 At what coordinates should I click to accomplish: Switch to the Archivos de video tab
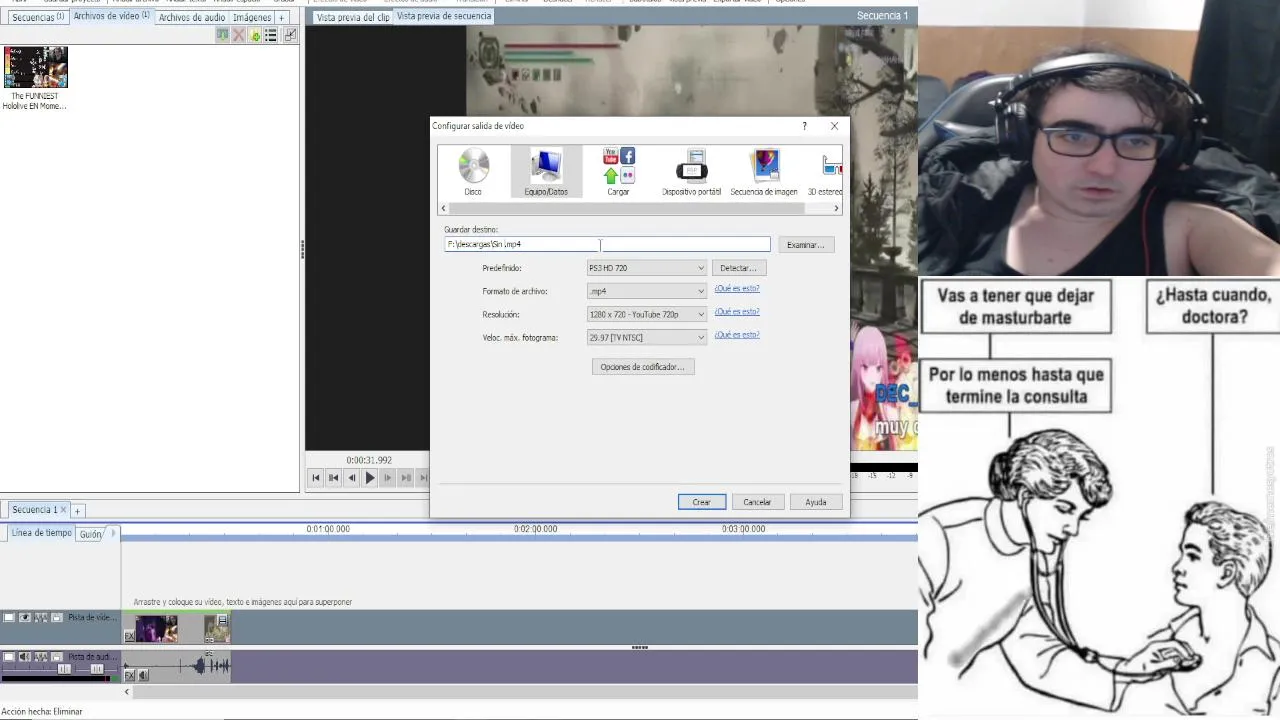coord(111,16)
